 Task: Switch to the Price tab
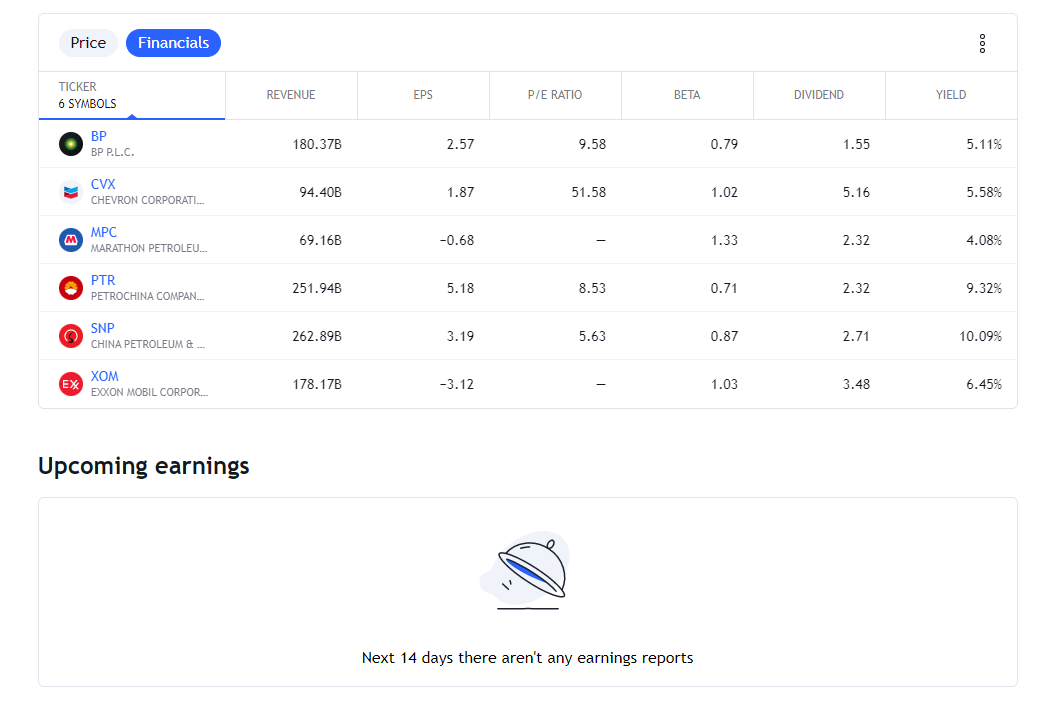88,43
